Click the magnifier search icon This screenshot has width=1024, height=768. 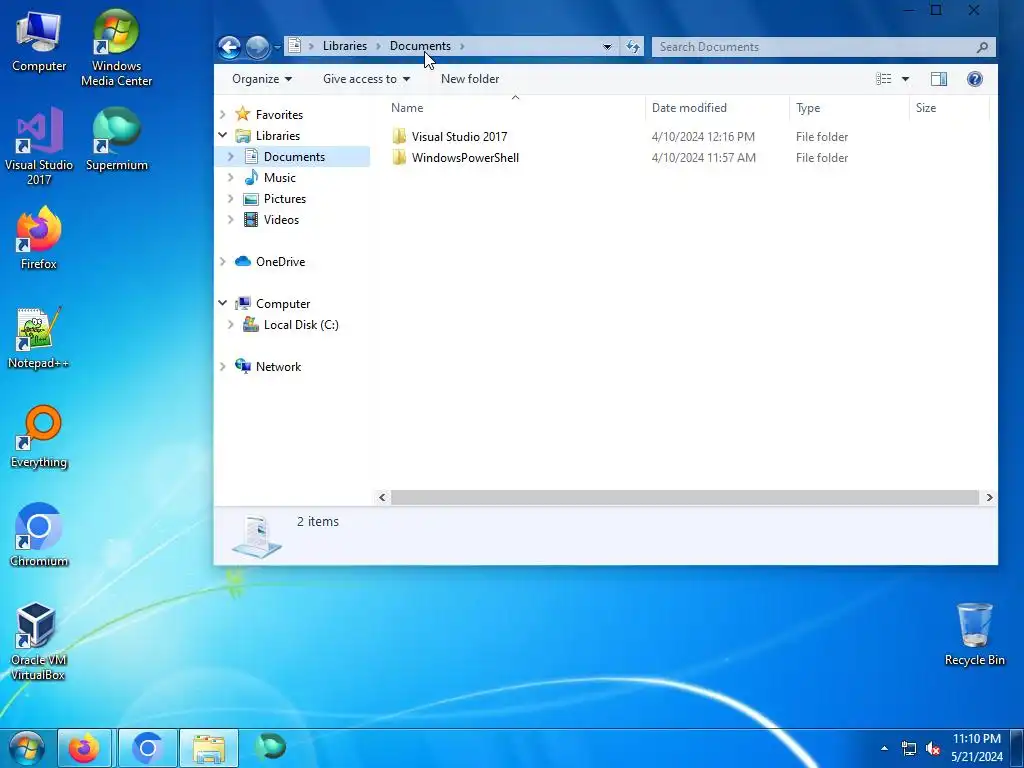[982, 47]
